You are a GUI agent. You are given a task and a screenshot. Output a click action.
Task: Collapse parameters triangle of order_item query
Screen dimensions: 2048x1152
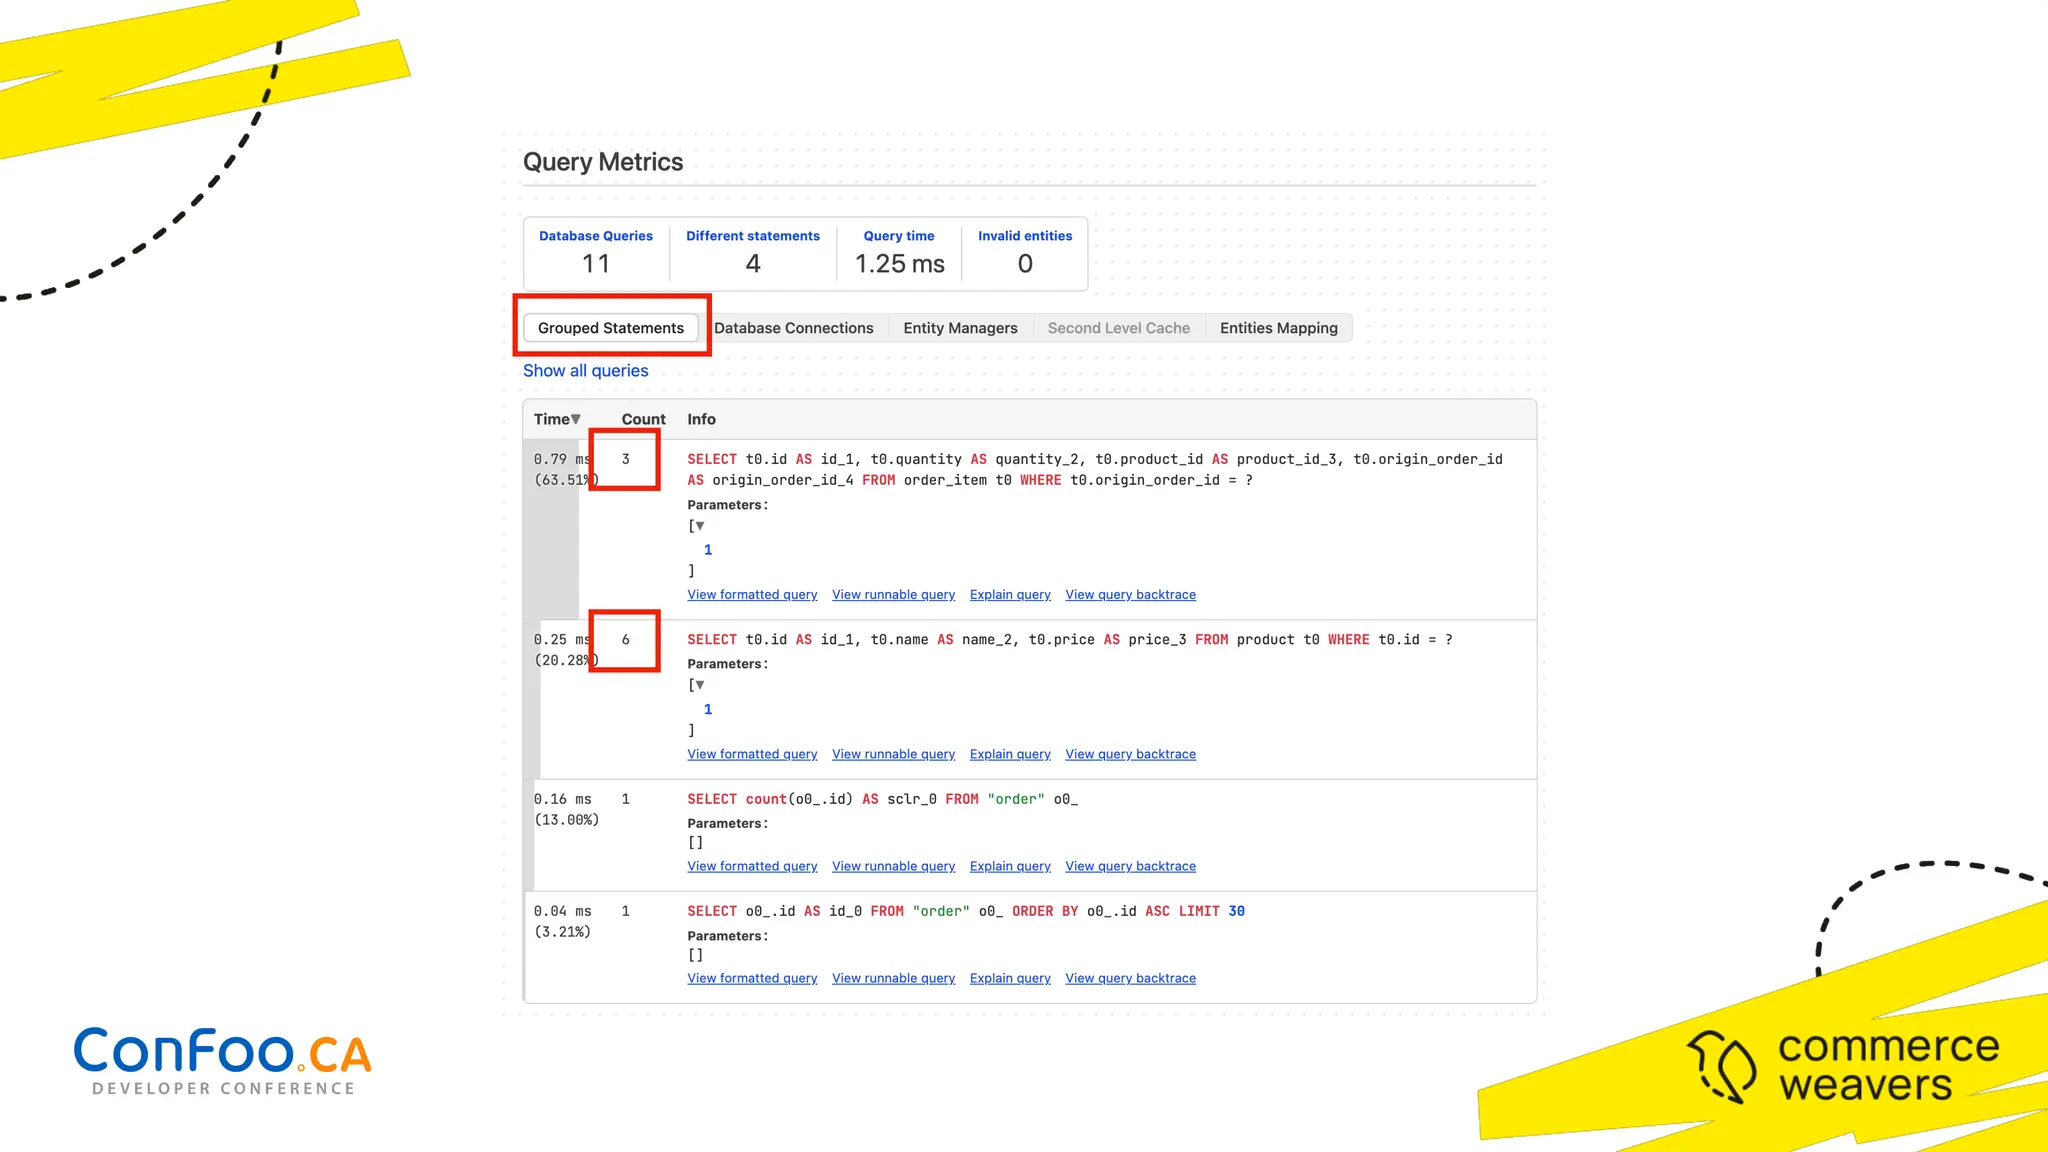coord(700,526)
